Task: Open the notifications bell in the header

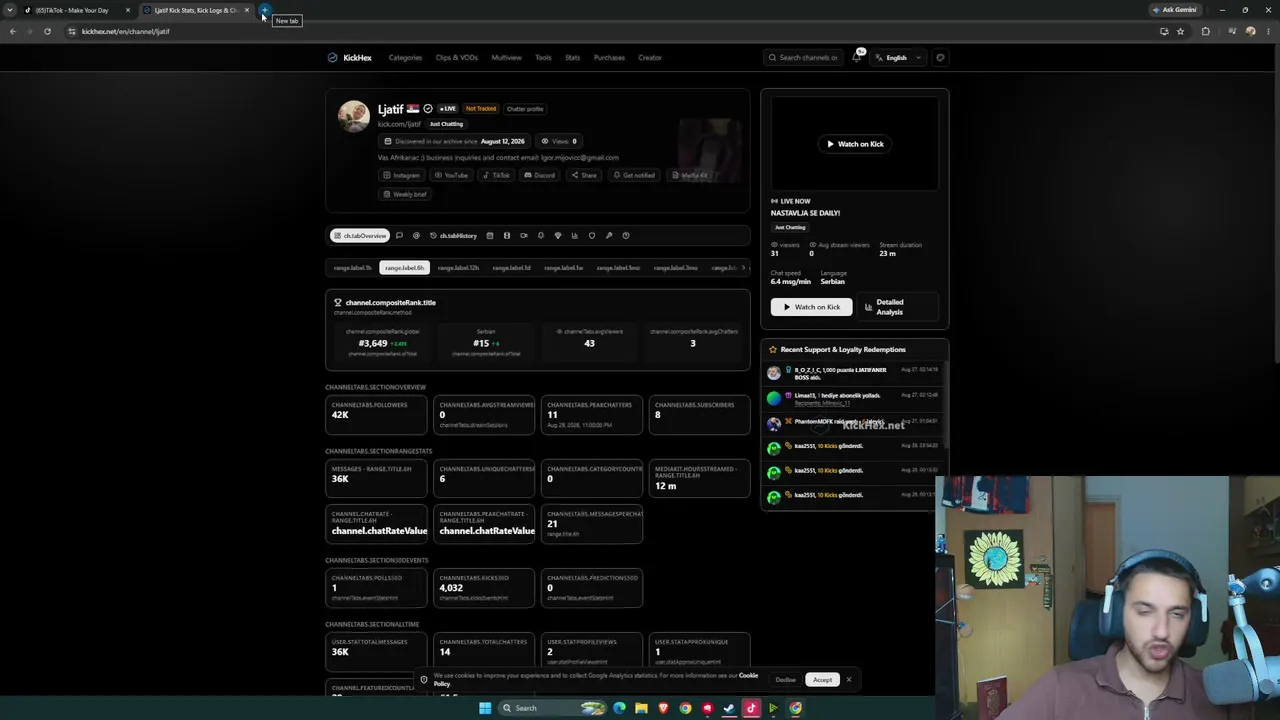Action: [x=856, y=57]
